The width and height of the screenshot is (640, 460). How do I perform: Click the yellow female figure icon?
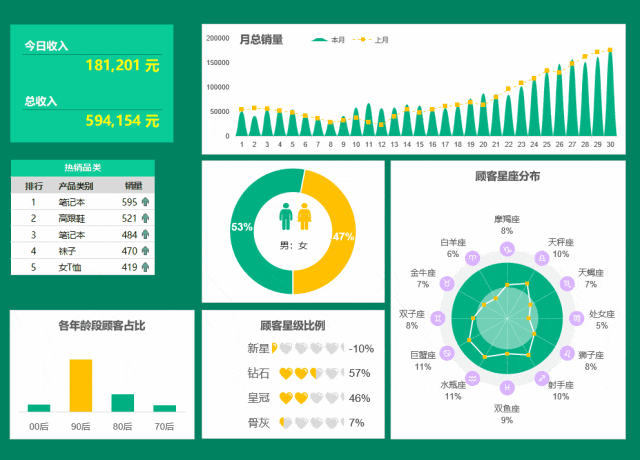pyautogui.click(x=304, y=216)
